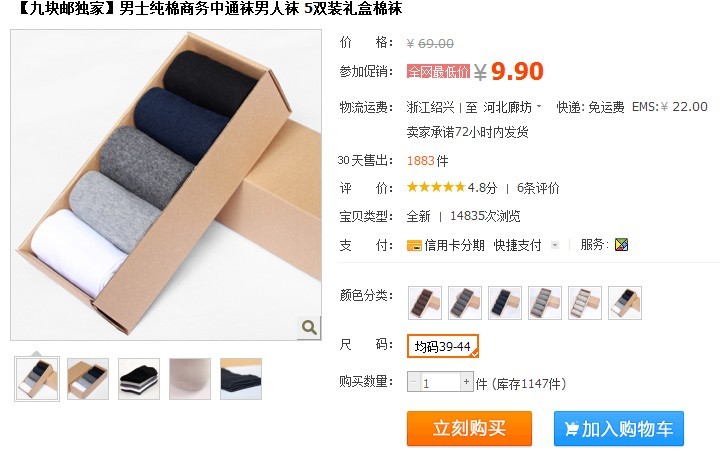Click the credit card icon next to 信用卡分期
Screen dimensions: 720x461
(x=414, y=246)
